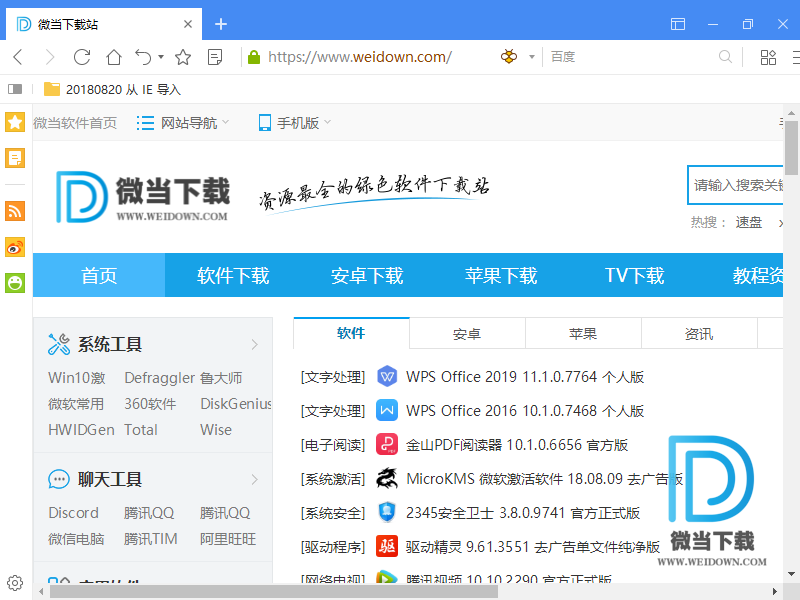The width and height of the screenshot is (800, 600).
Task: Click into the 百度 search field
Action: 630,57
